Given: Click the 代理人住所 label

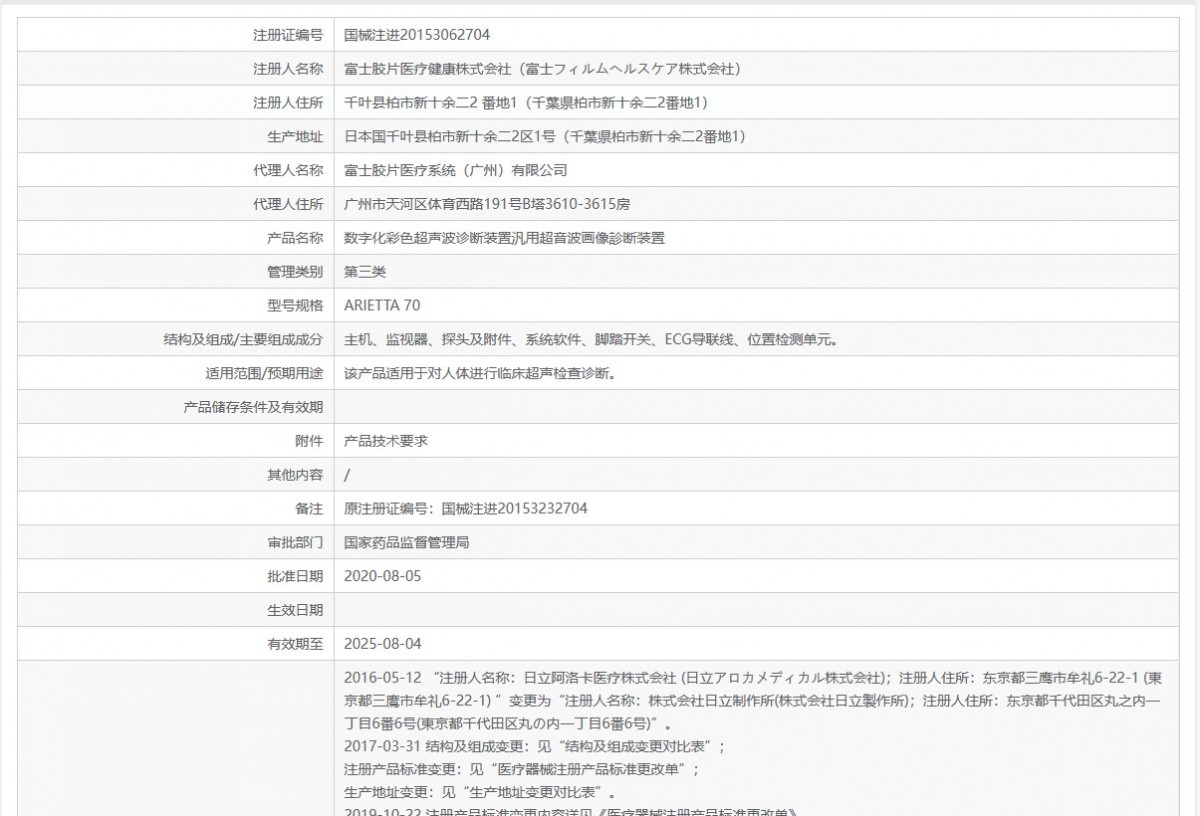Looking at the screenshot, I should (x=288, y=205).
